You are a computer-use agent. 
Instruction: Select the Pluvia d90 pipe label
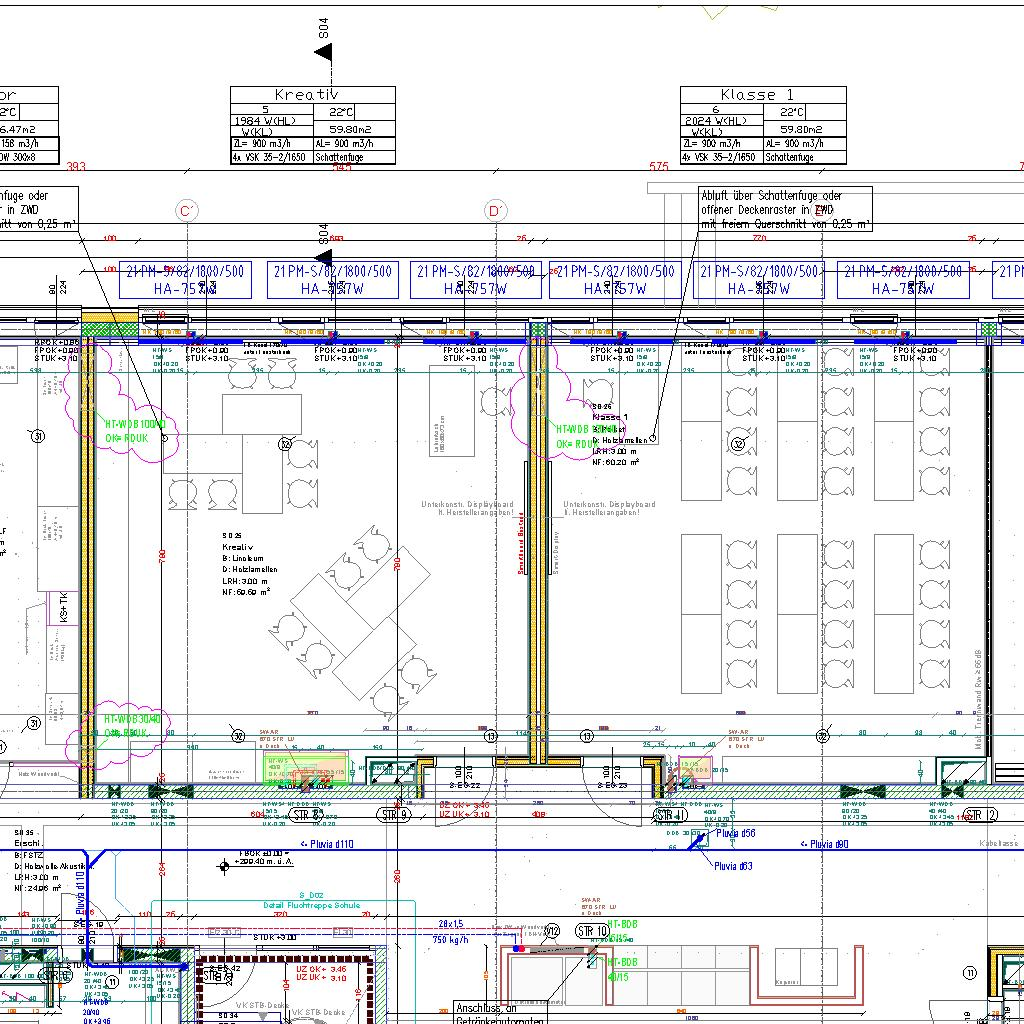[x=829, y=844]
